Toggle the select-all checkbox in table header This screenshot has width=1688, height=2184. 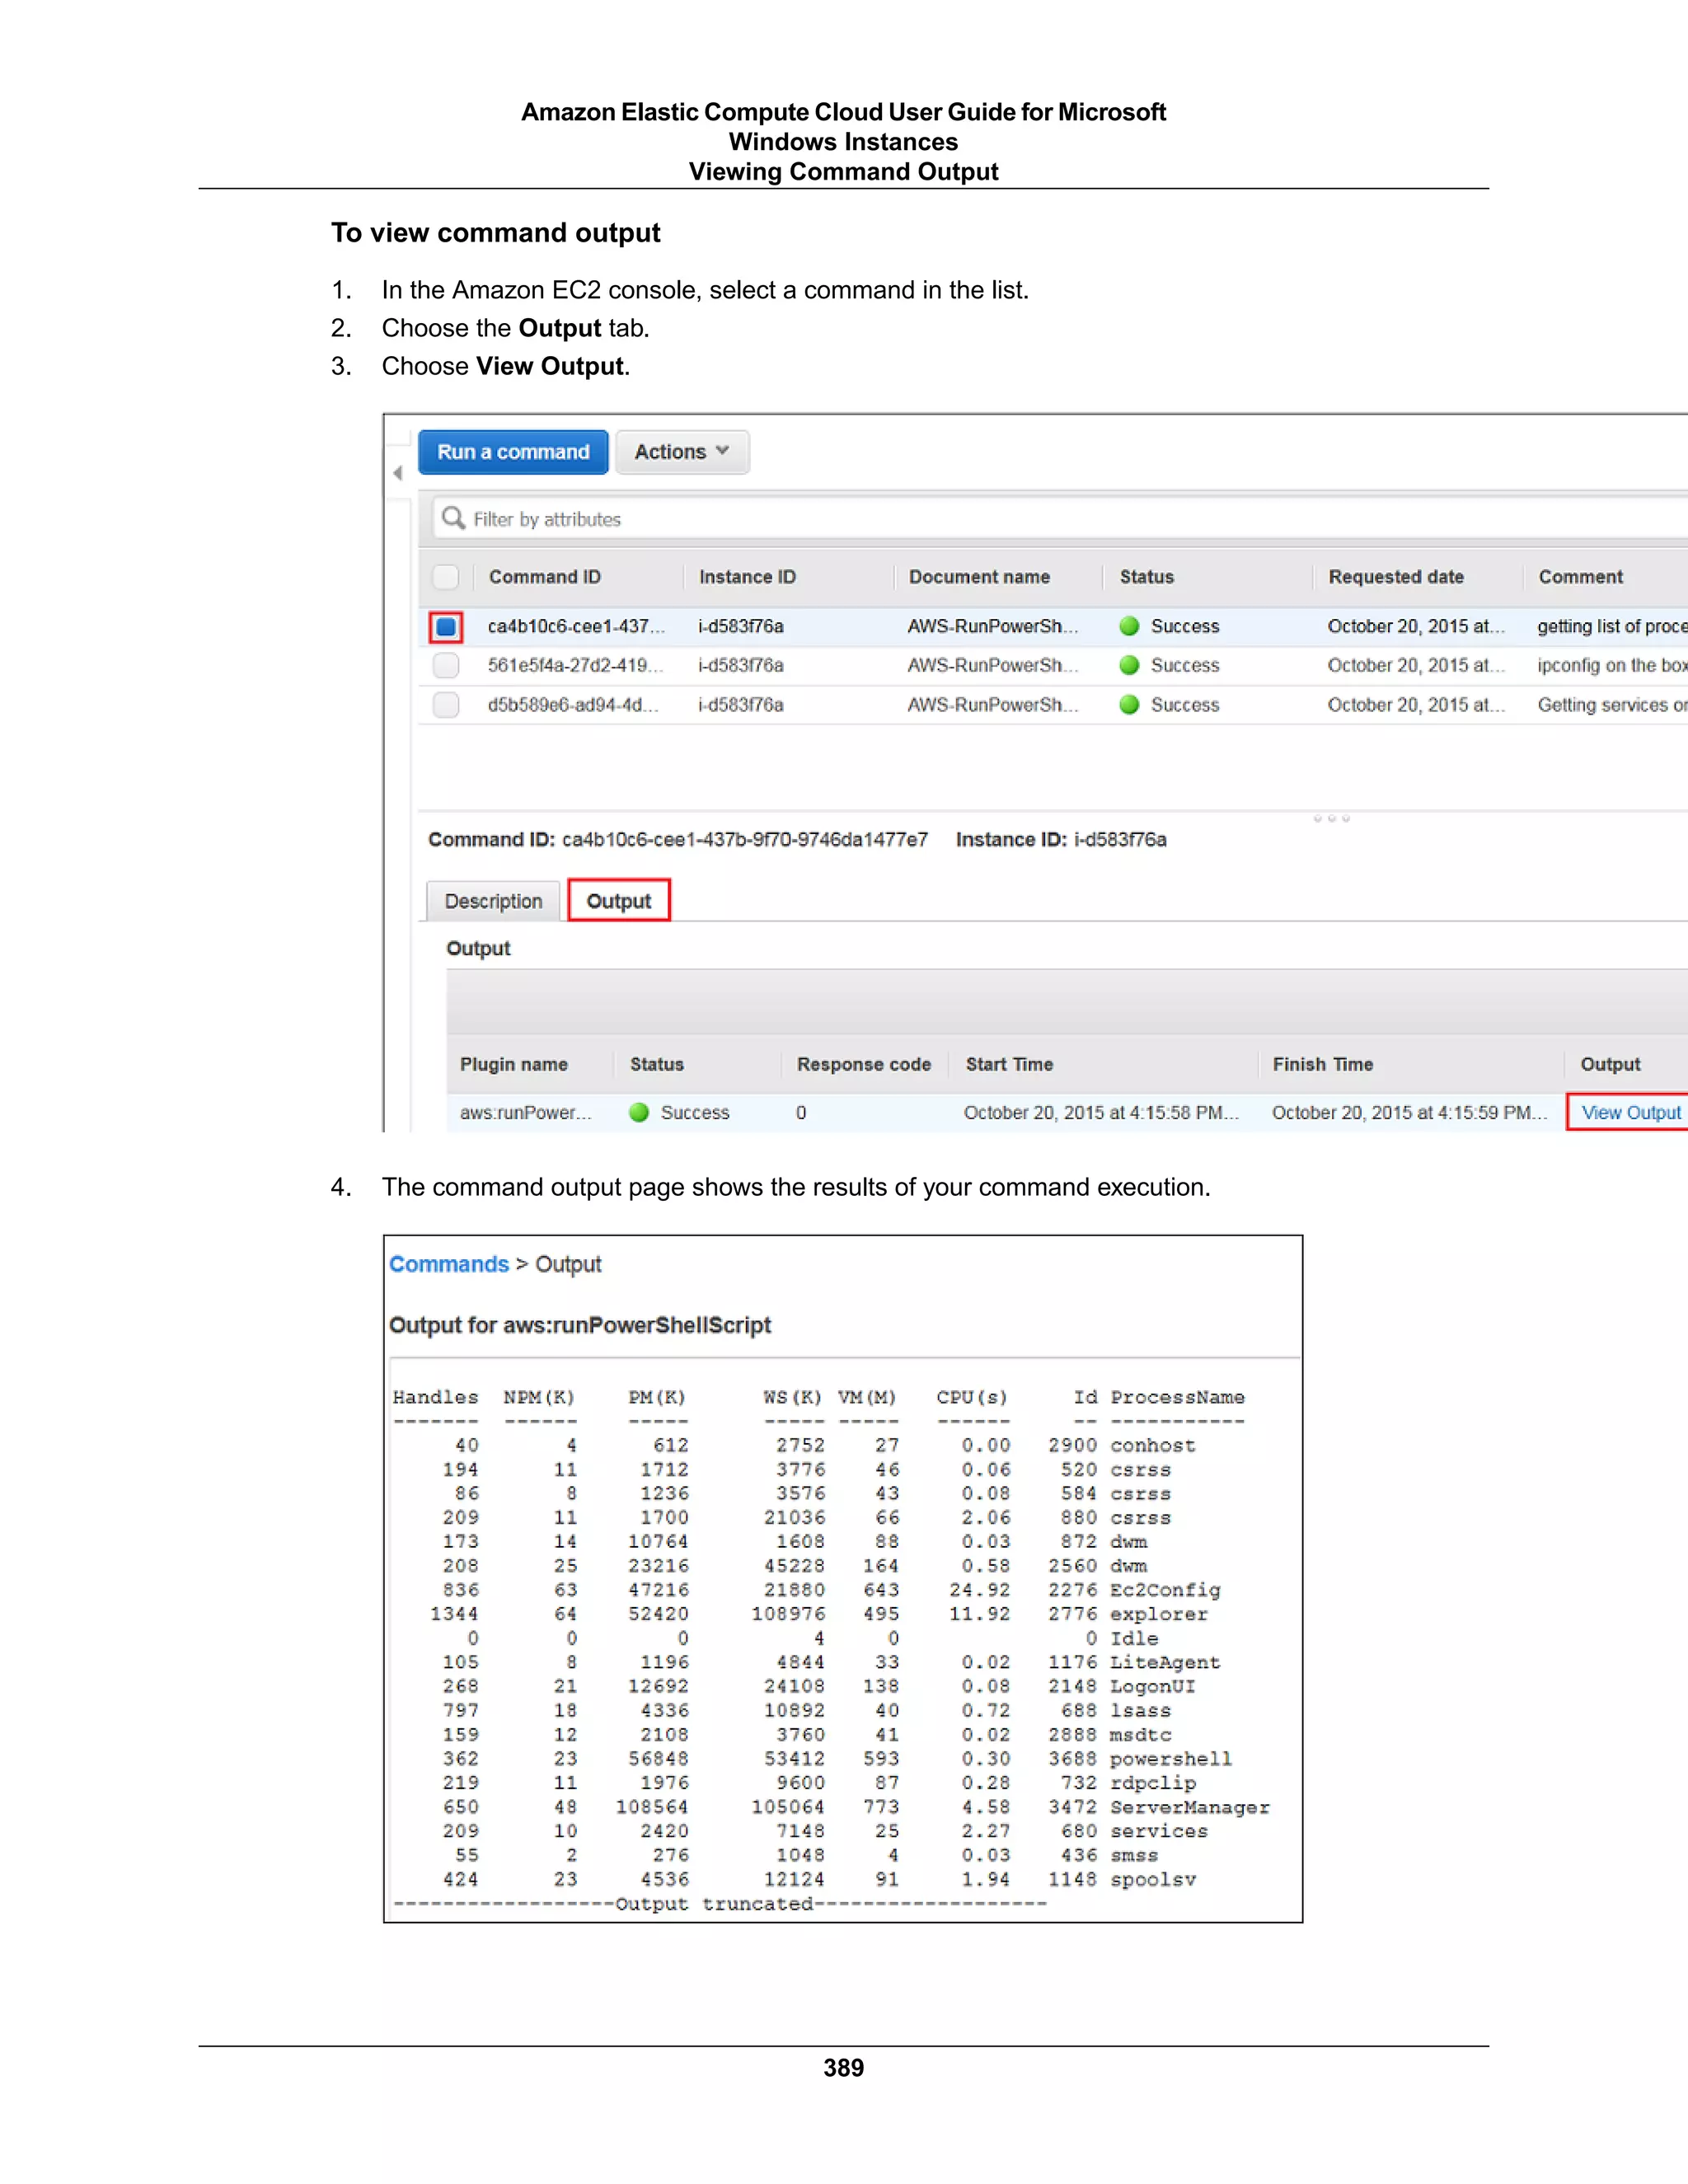pyautogui.click(x=446, y=577)
